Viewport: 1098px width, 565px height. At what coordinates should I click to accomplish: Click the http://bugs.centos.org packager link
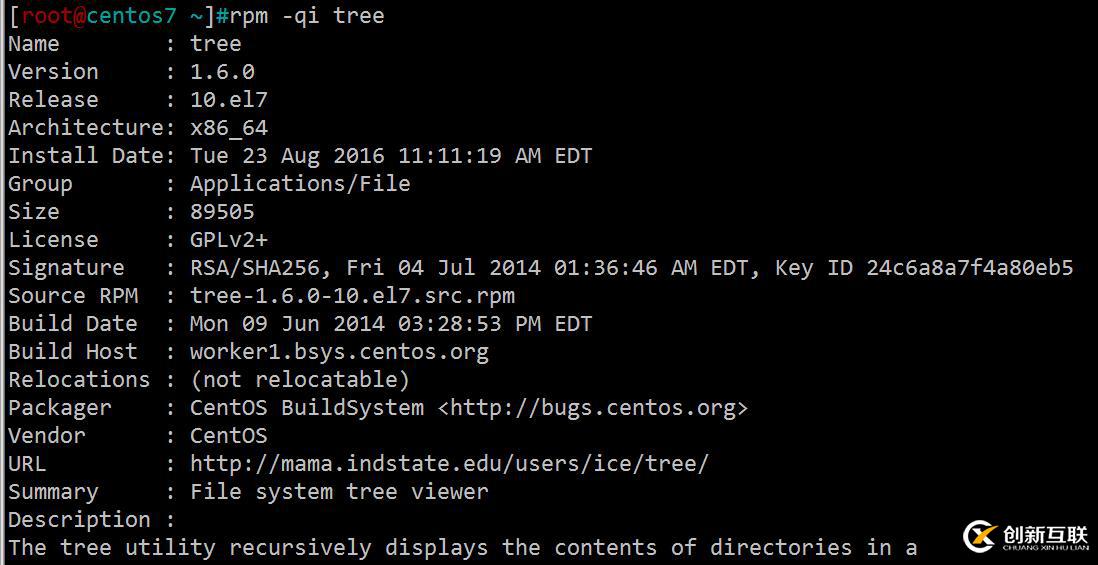(x=593, y=407)
